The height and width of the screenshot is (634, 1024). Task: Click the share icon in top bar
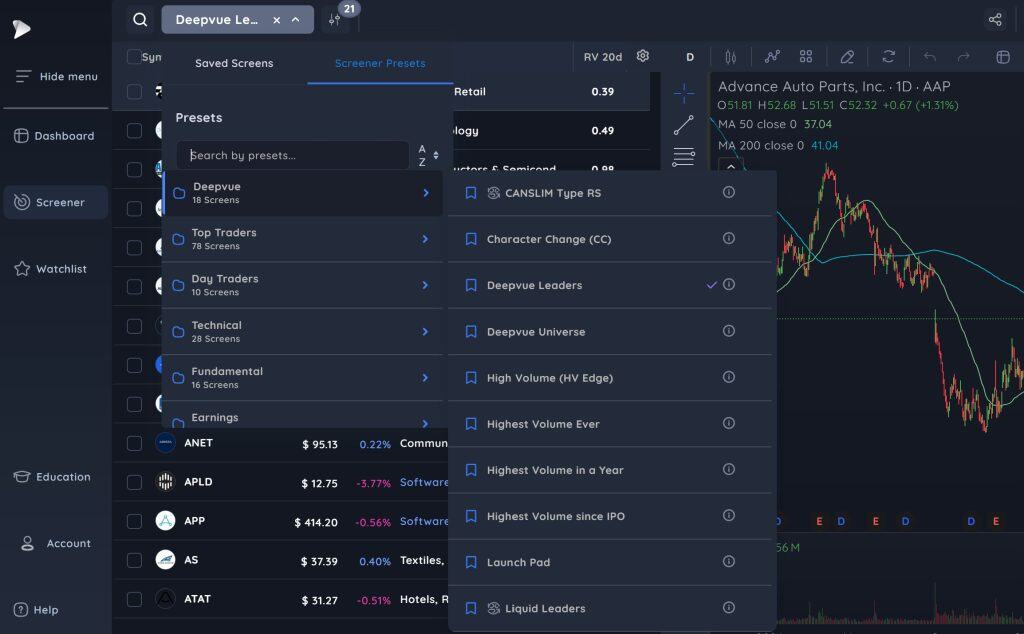(x=995, y=20)
